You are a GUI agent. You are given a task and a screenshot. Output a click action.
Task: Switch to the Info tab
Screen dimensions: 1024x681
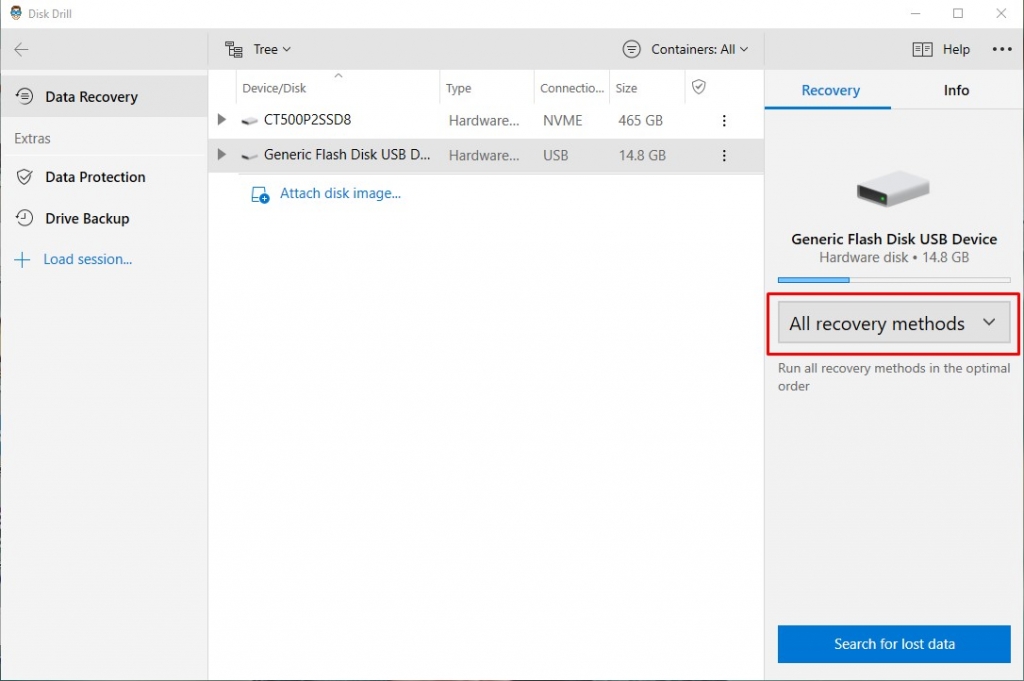(955, 89)
